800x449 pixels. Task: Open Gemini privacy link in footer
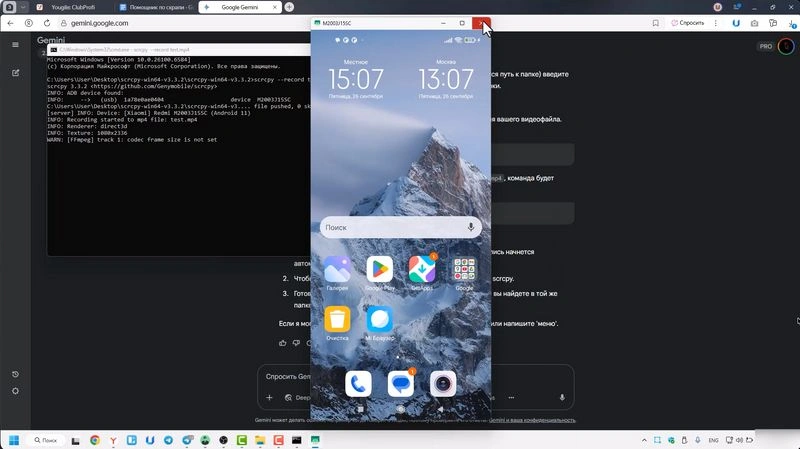pos(532,420)
